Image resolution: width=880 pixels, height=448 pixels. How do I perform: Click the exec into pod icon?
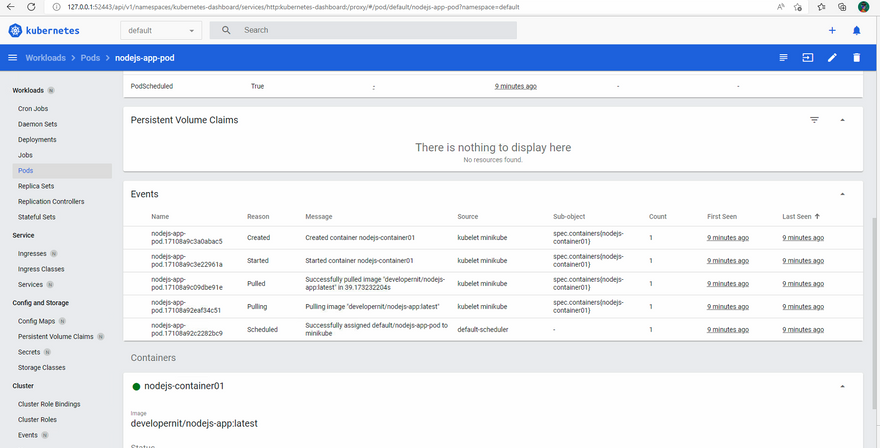click(808, 58)
